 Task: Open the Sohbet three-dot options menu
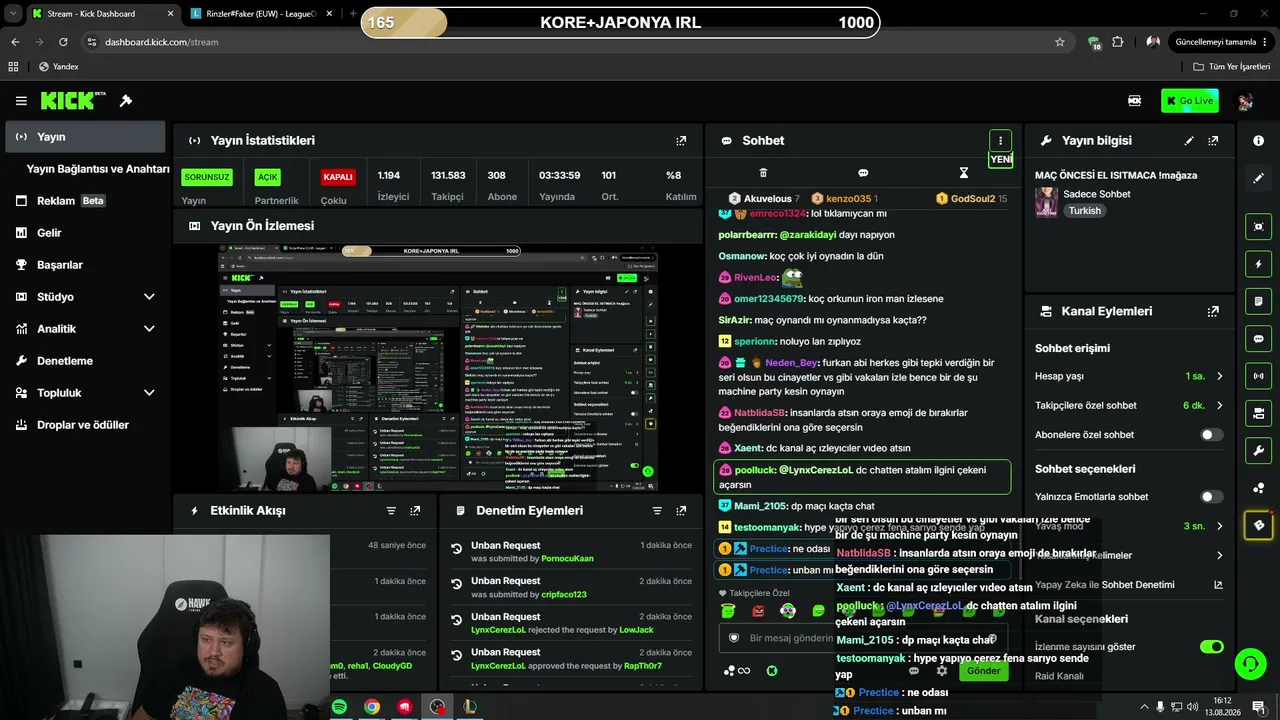tap(1000, 141)
